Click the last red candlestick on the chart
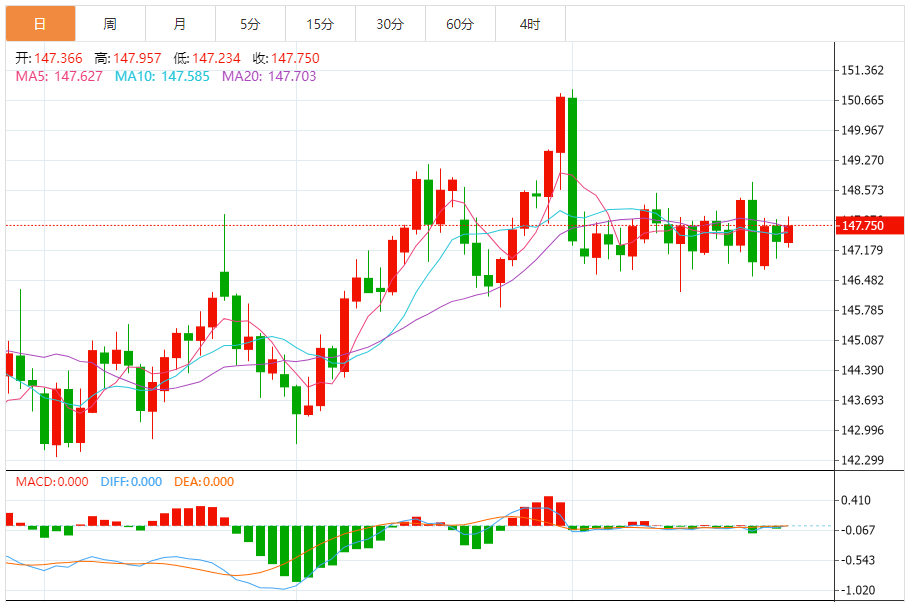907x602 pixels. (x=788, y=234)
